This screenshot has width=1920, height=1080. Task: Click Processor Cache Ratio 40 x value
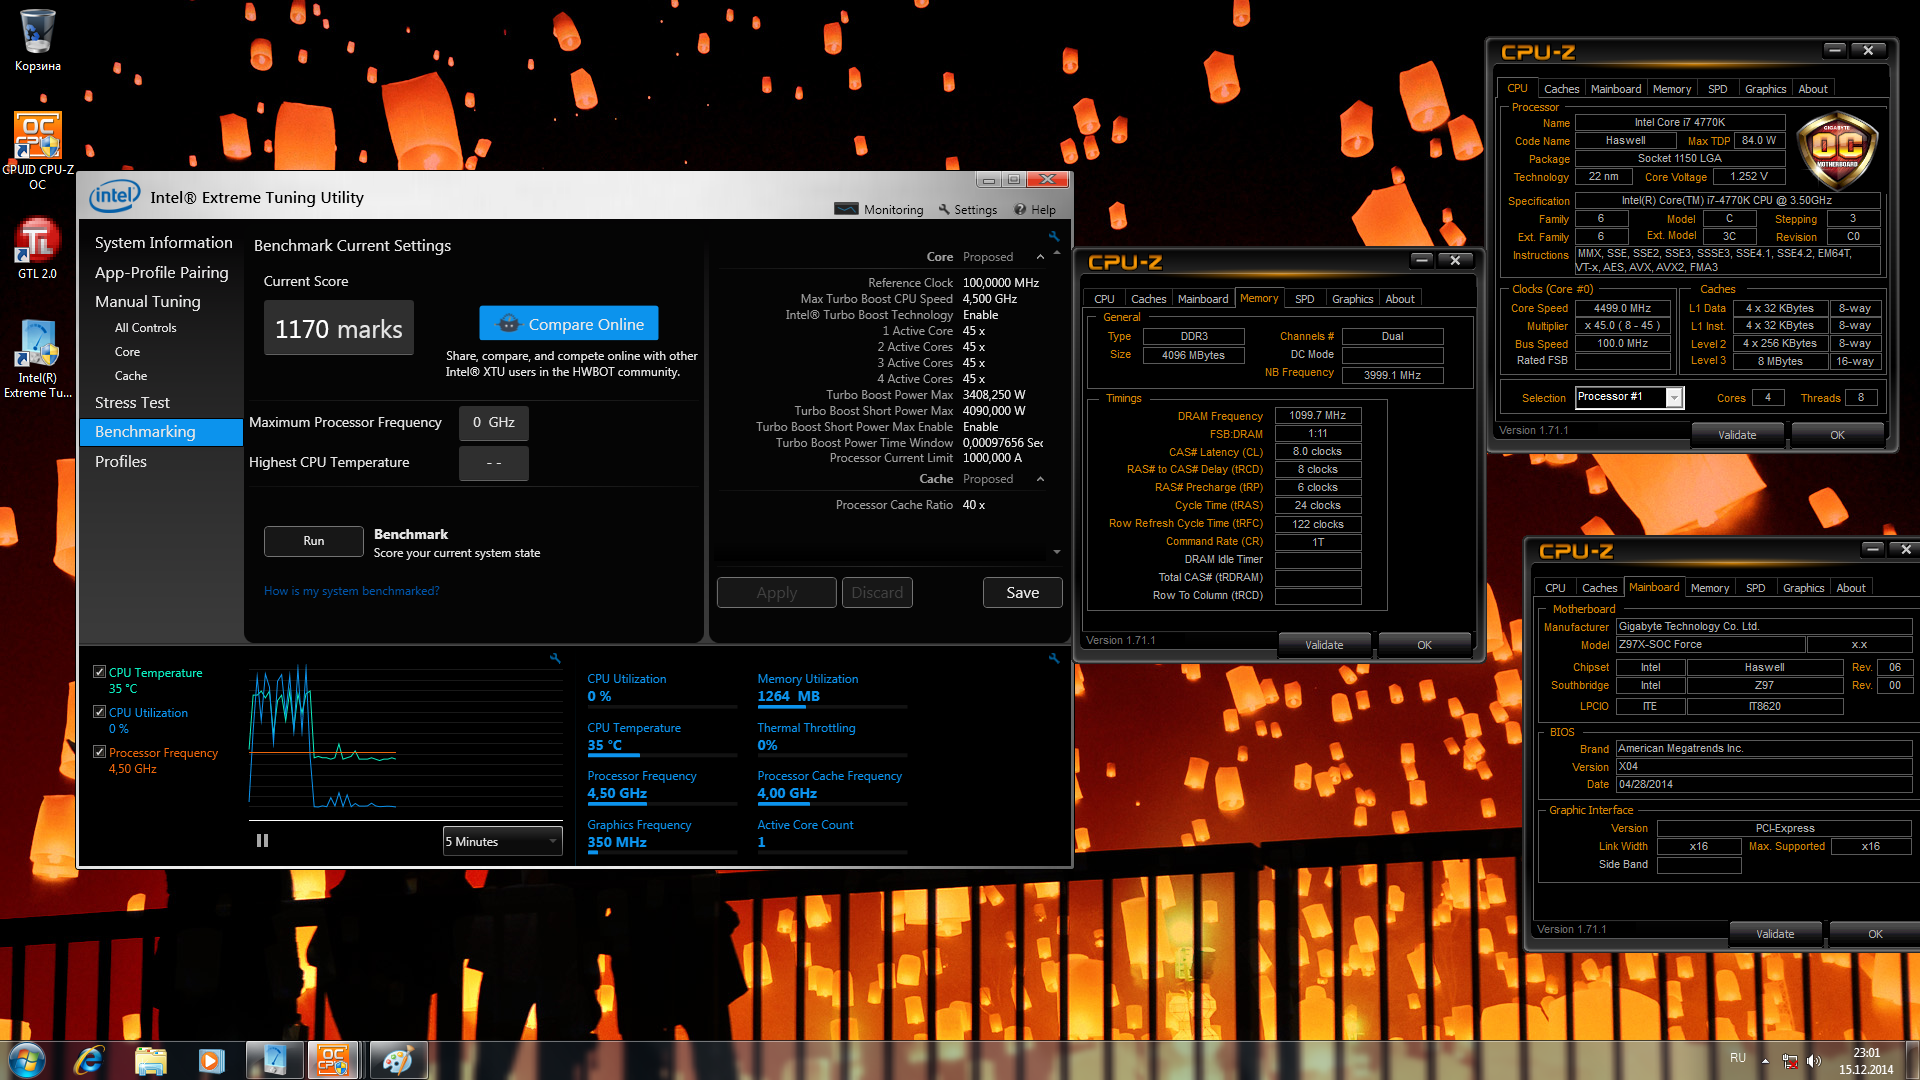[x=973, y=505]
